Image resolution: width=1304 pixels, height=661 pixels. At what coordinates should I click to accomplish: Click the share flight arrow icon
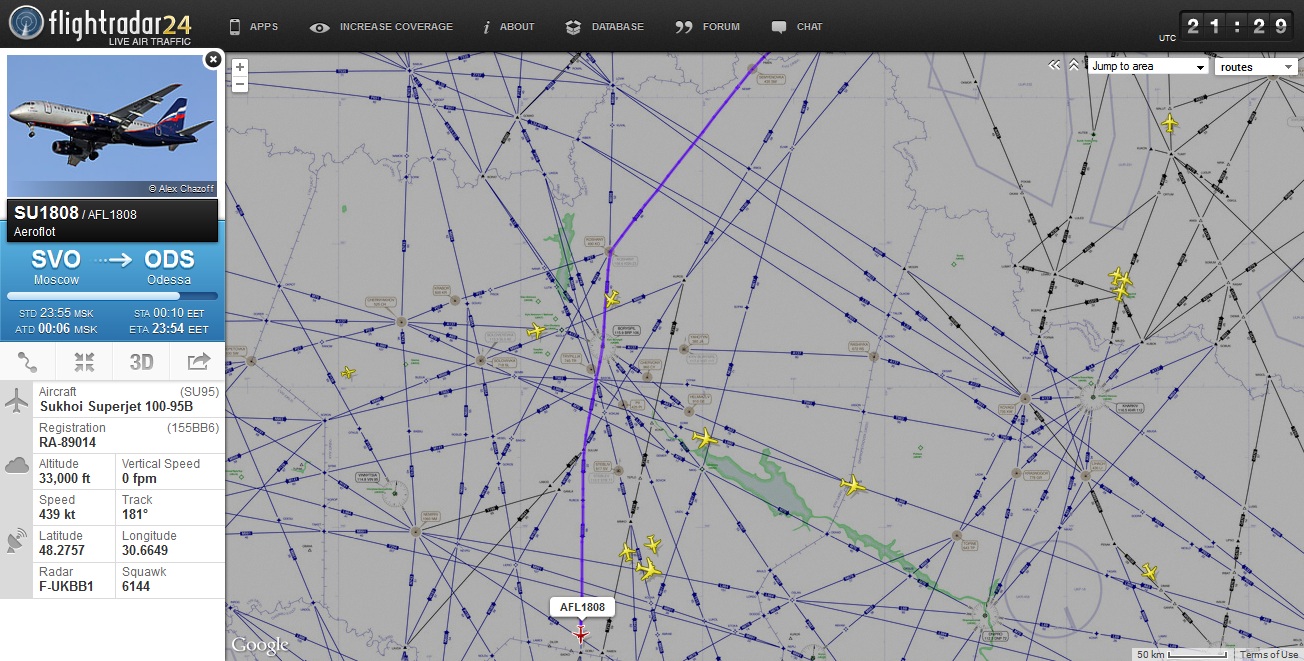(198, 362)
